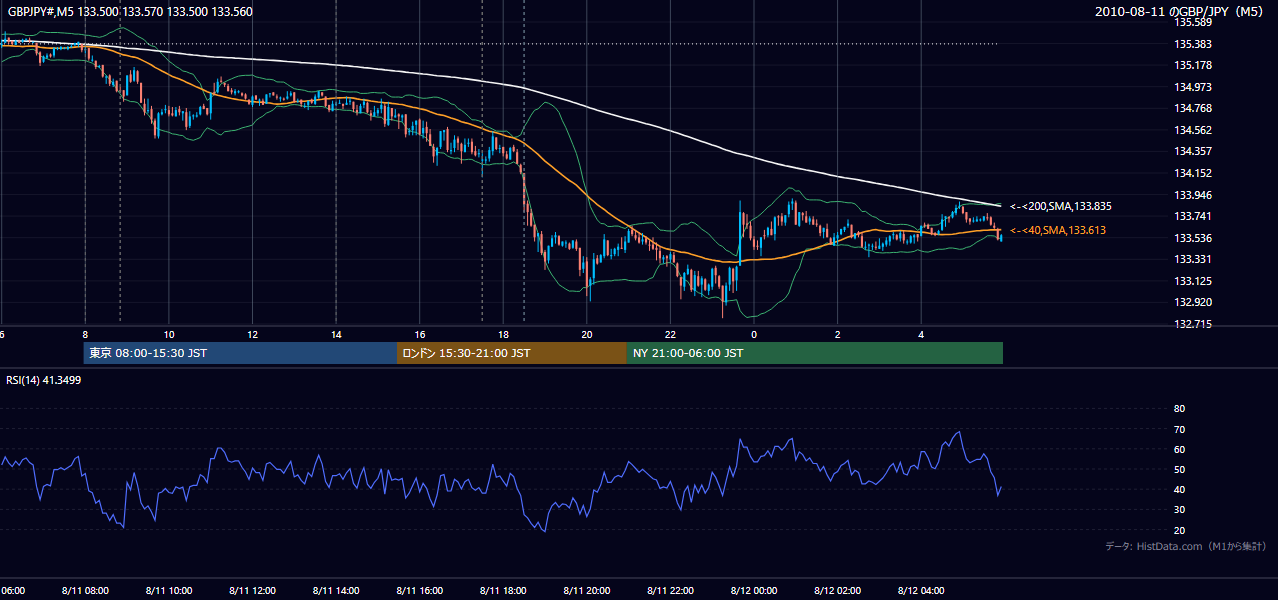The height and width of the screenshot is (600, 1278).
Task: Click price level 133.331 on the axis
Action: pos(1192,259)
